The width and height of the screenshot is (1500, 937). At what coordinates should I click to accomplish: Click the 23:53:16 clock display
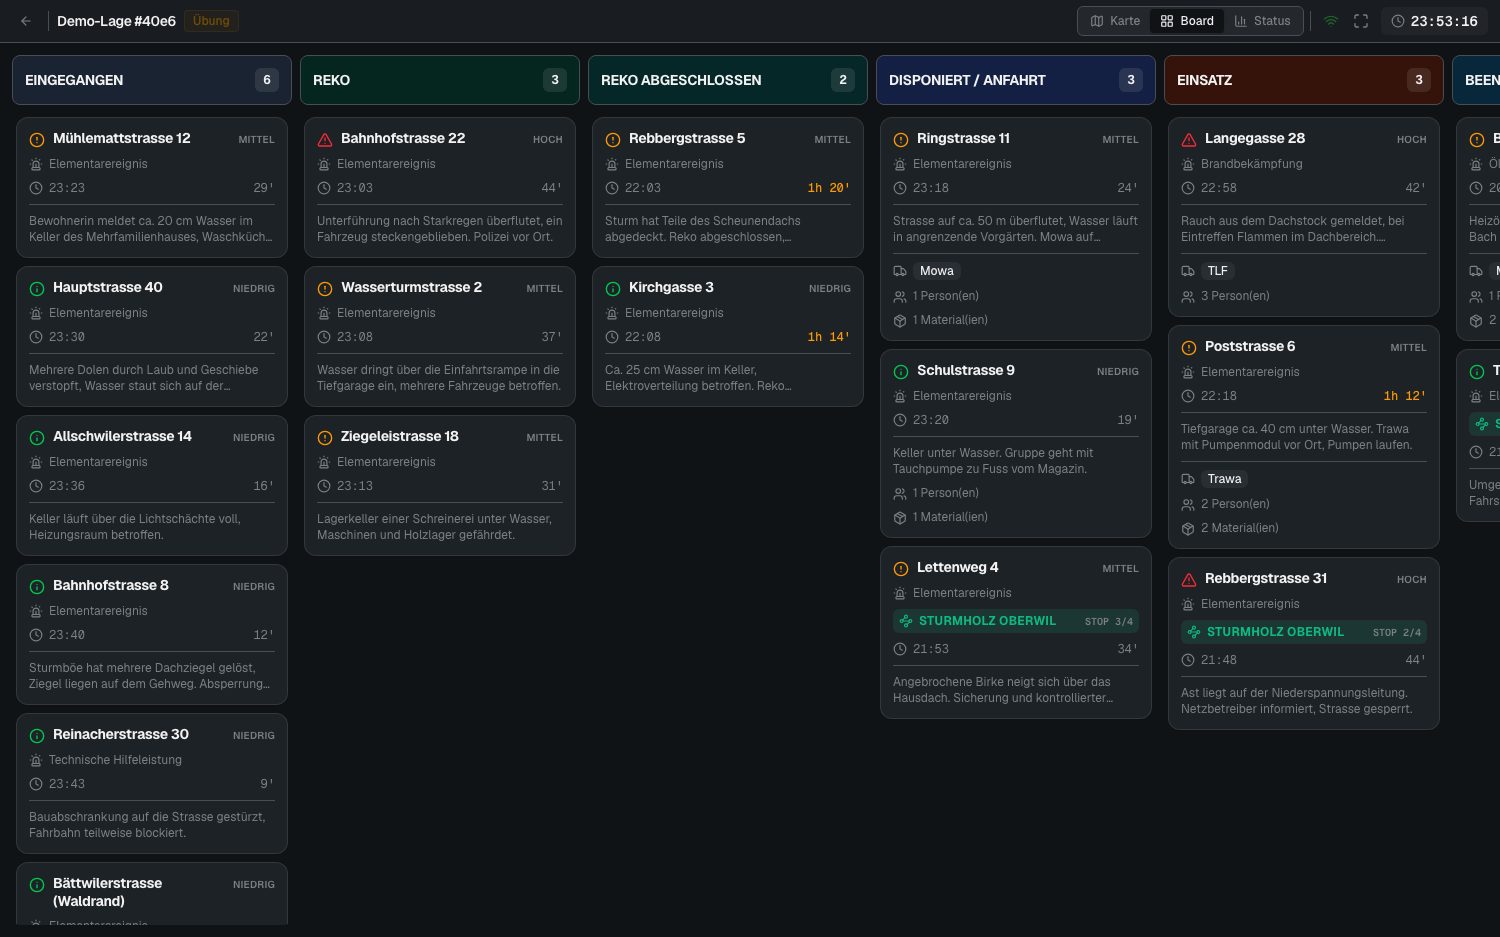coord(1444,21)
